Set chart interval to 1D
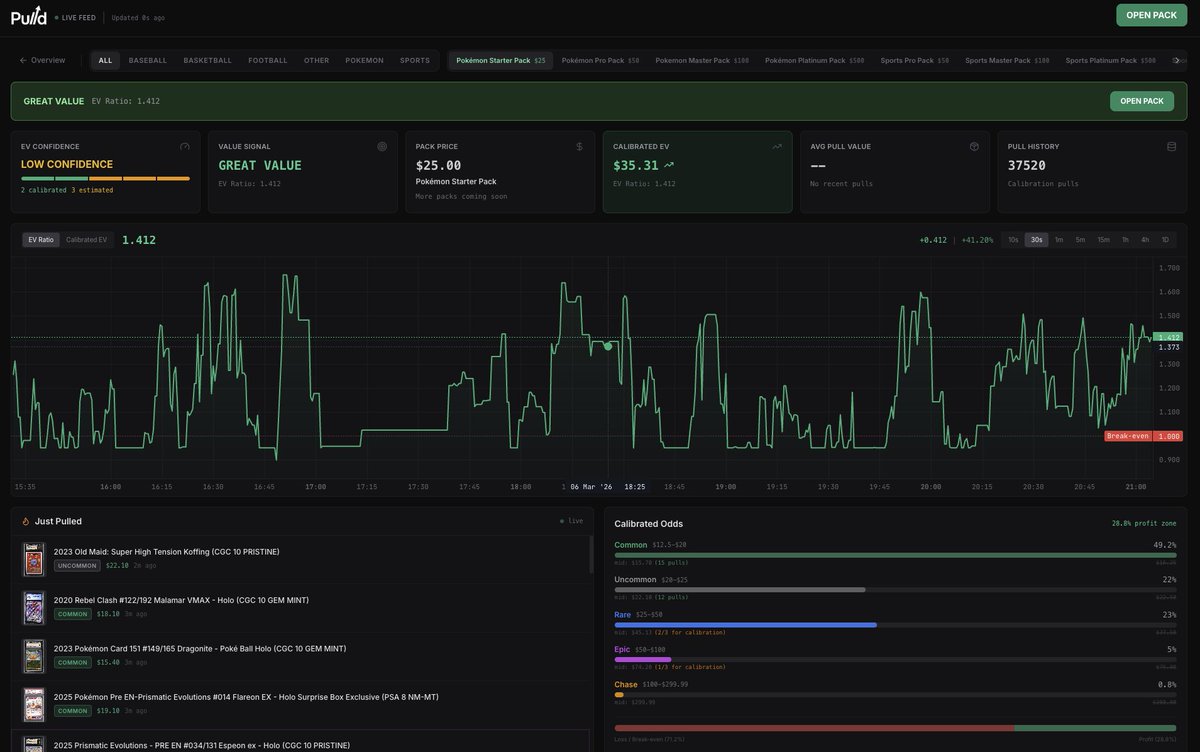The height and width of the screenshot is (752, 1200). (x=1165, y=240)
